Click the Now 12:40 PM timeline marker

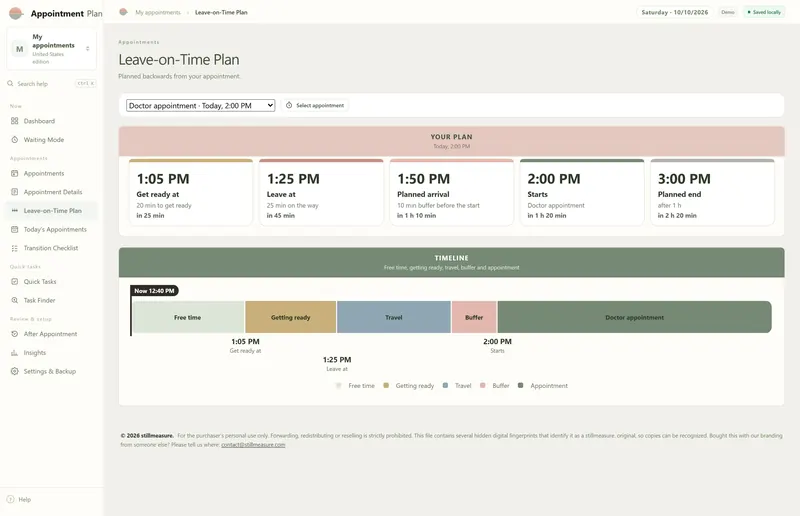click(154, 290)
